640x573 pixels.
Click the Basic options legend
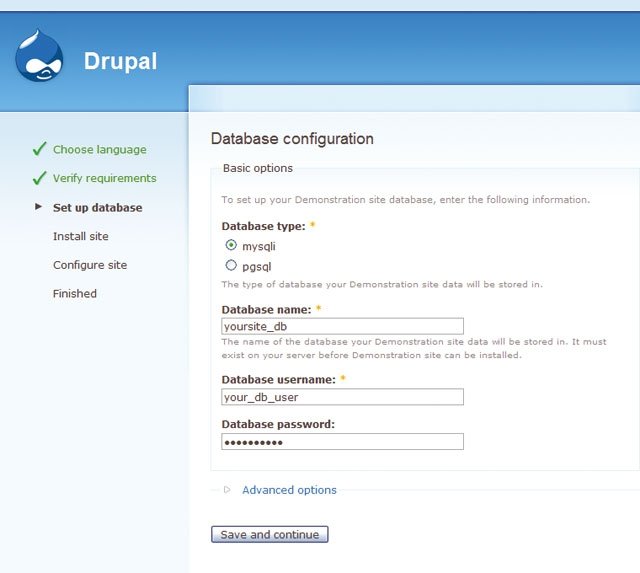(258, 168)
